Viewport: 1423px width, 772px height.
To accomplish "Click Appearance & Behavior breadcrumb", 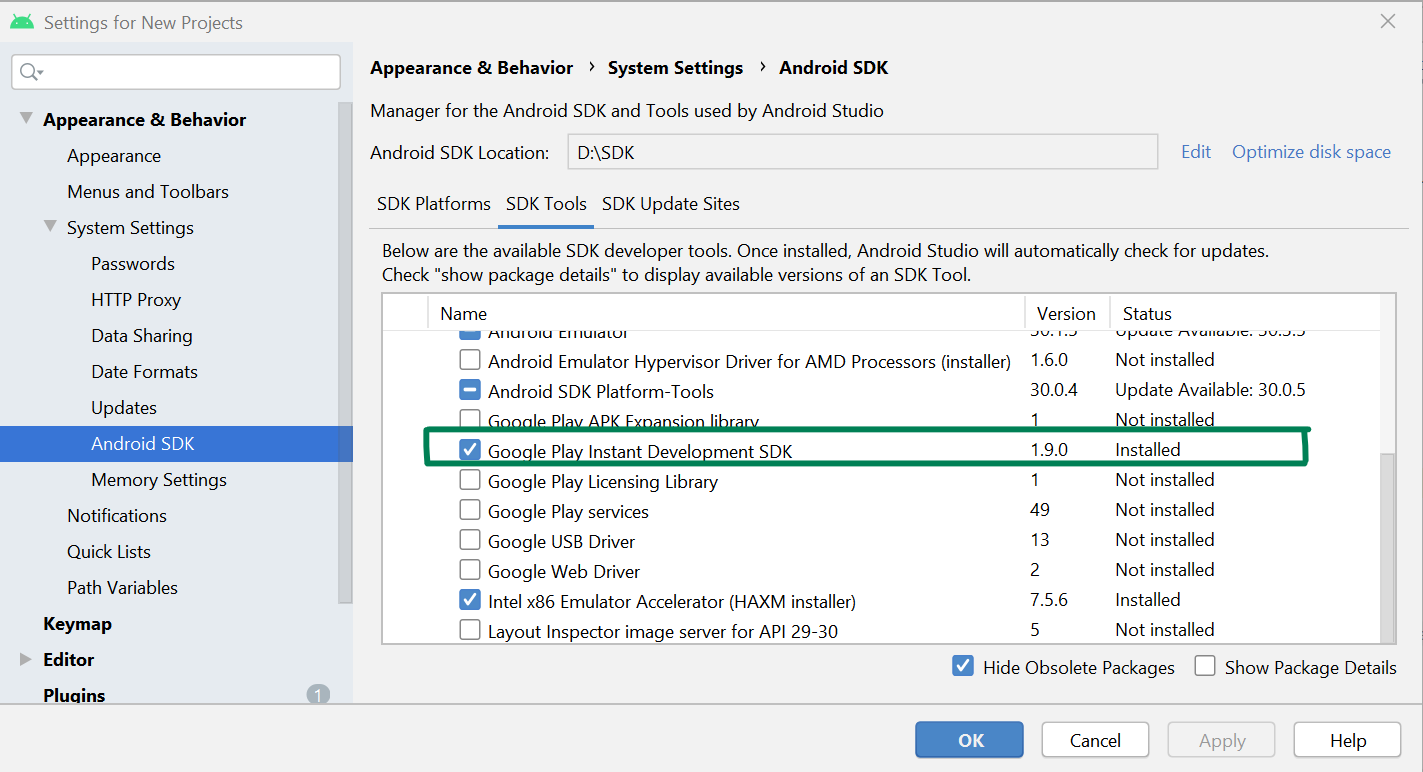I will [471, 68].
